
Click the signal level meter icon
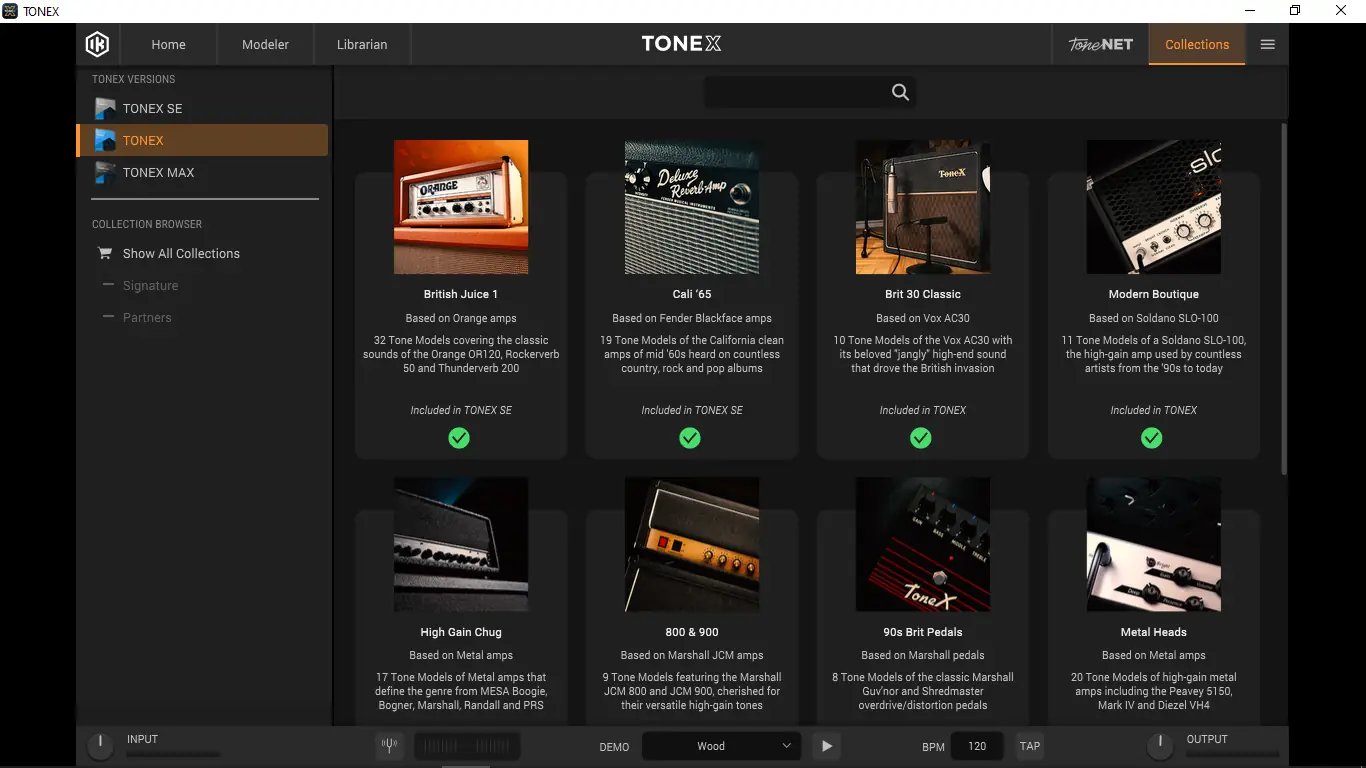click(466, 745)
